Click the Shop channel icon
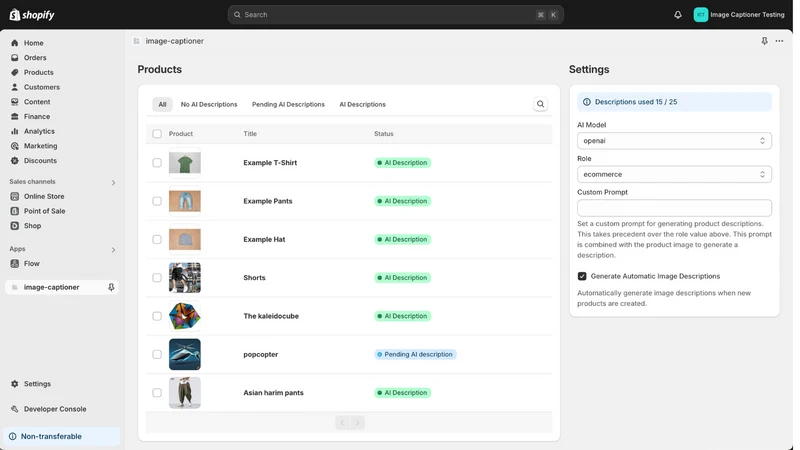Image resolution: width=800 pixels, height=450 pixels. (15, 226)
